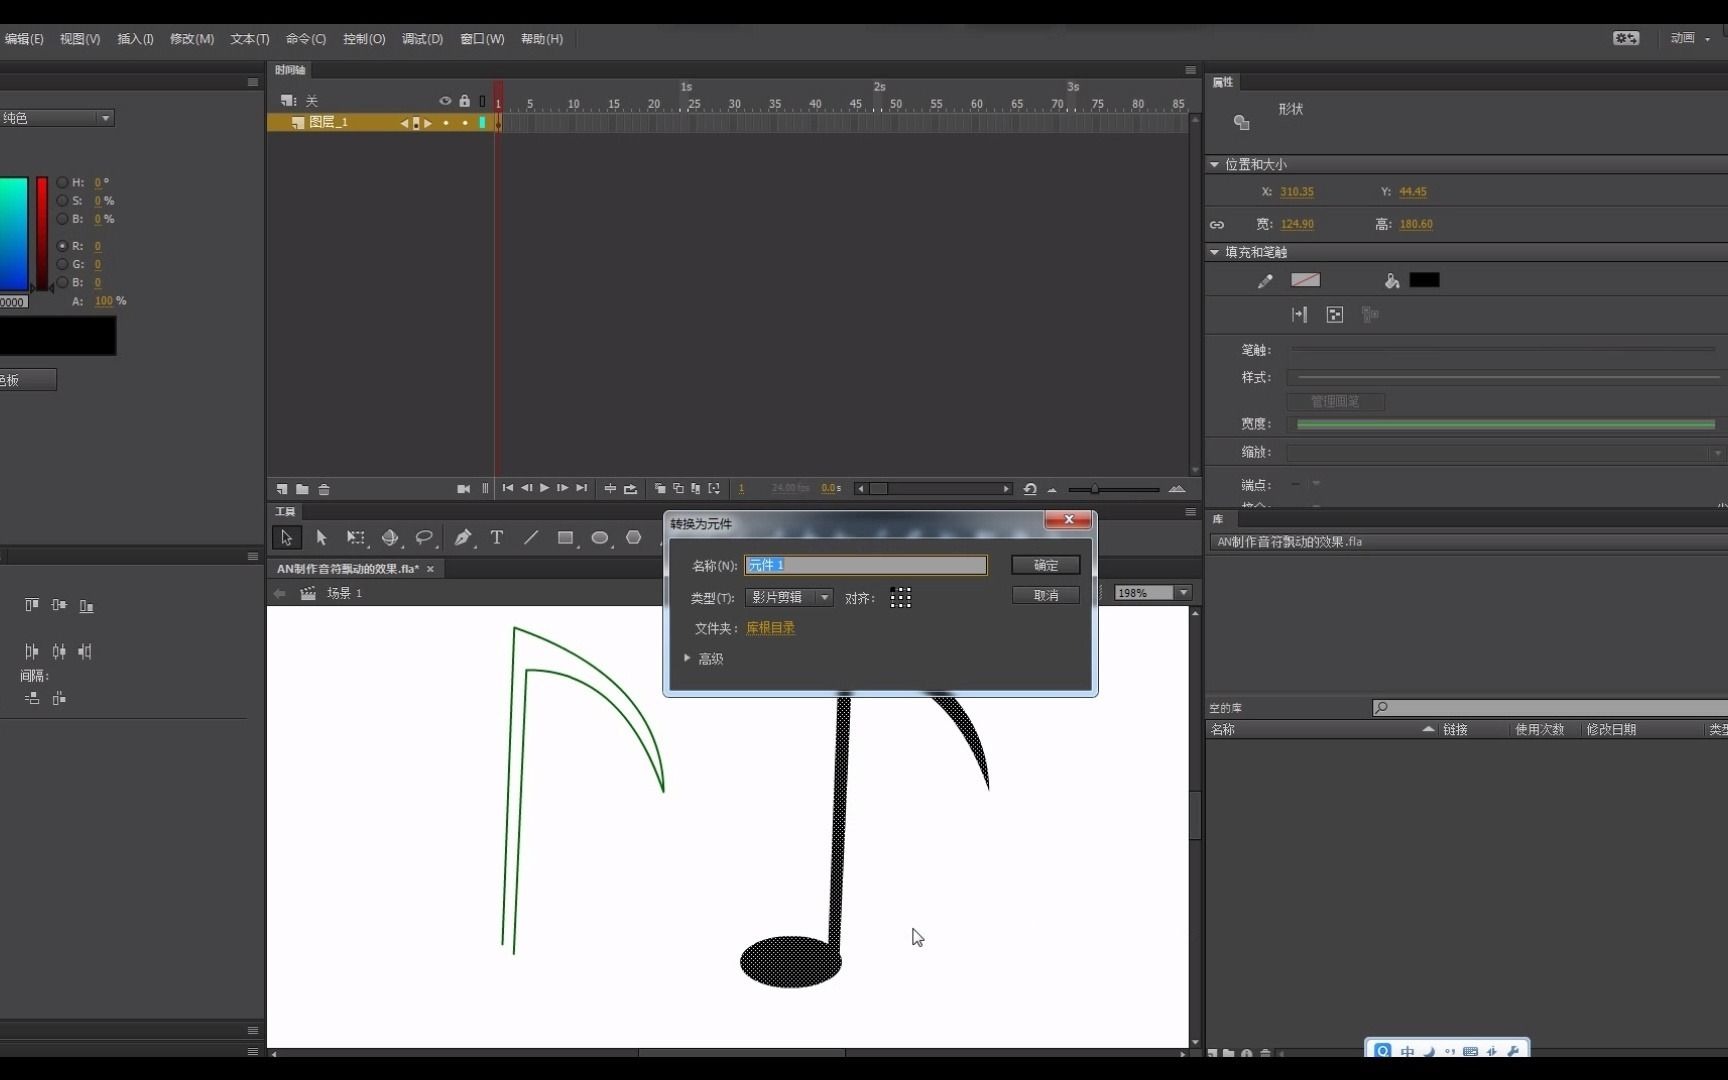Screen dimensions: 1728x1080
Task: Open the 窗口 menu
Action: (480, 39)
